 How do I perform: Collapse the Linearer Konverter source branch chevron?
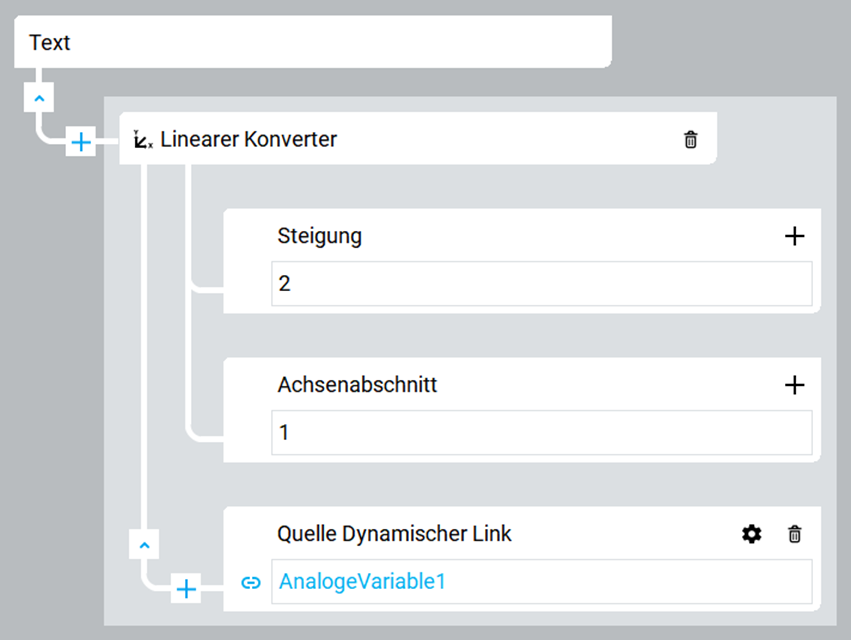[144, 544]
